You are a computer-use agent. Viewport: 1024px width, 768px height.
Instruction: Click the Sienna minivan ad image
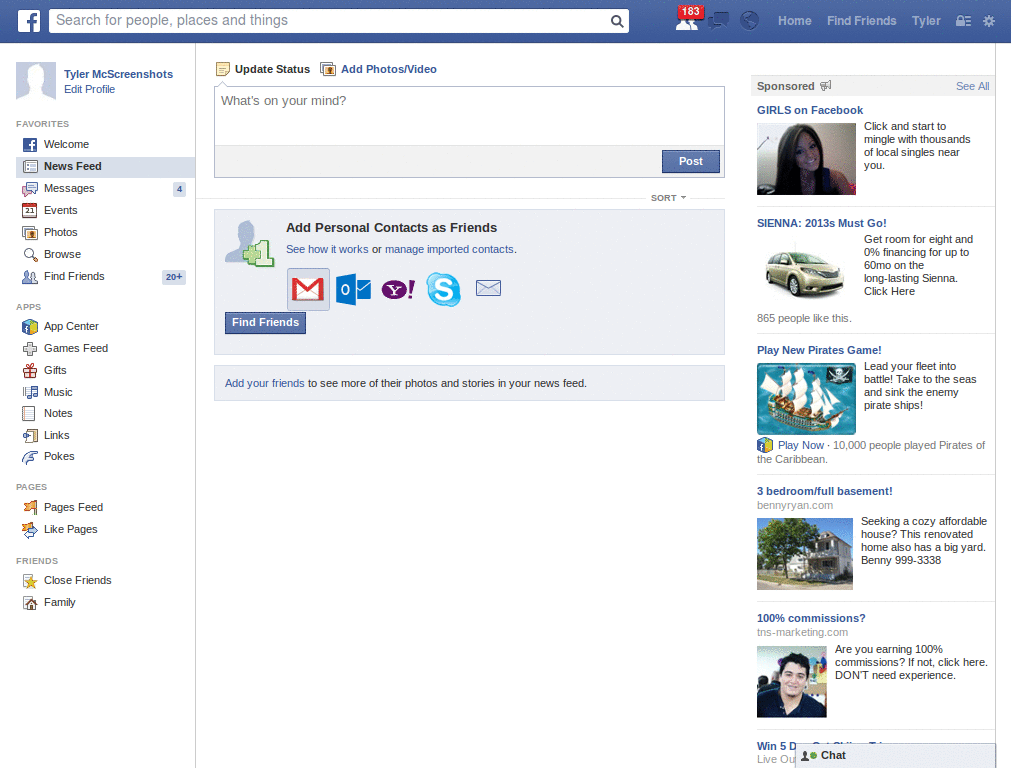pyautogui.click(x=805, y=270)
